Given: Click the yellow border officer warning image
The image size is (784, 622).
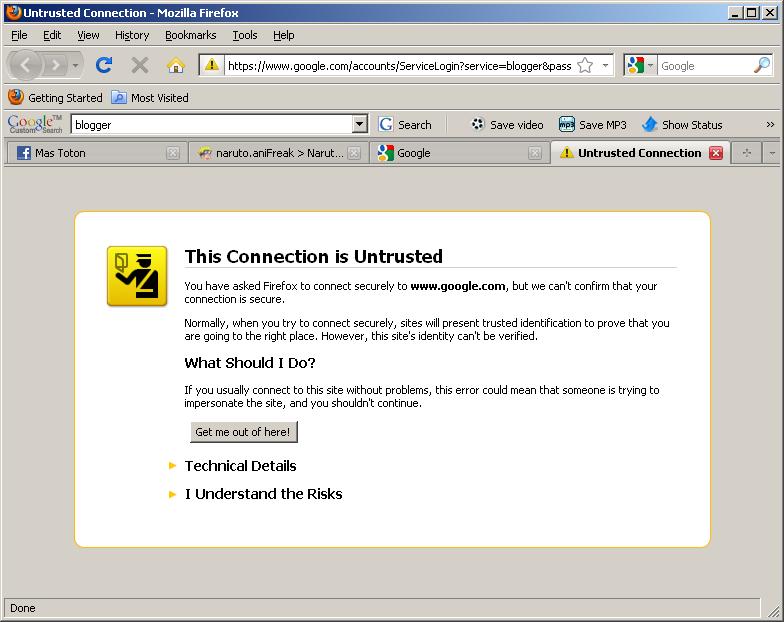Looking at the screenshot, I should point(136,276).
